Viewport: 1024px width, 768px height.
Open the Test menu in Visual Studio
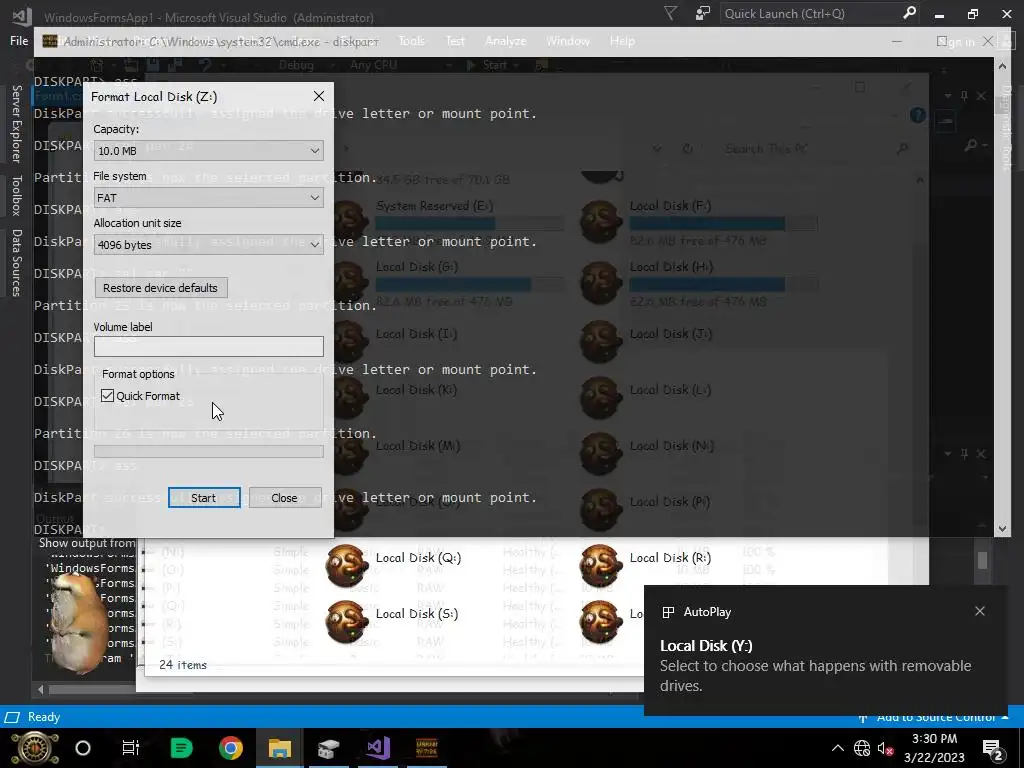pos(455,40)
